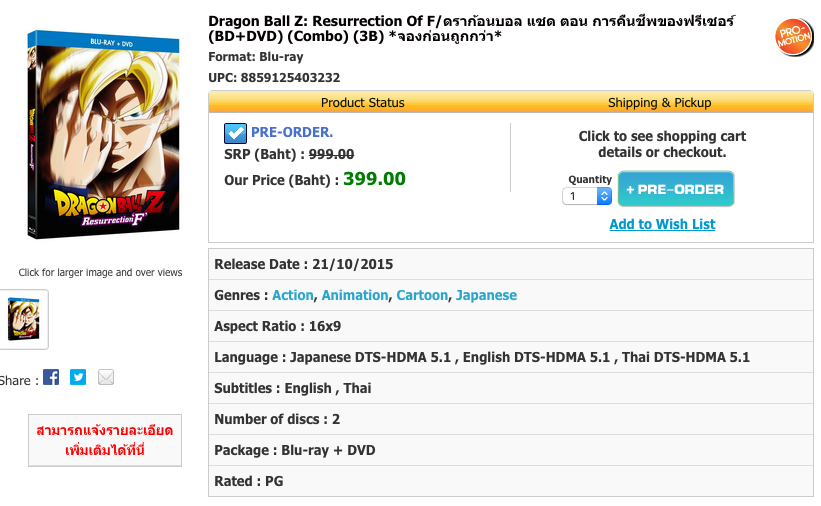Add item to Wish List
Screen dimensions: 821x506
[x=662, y=224]
